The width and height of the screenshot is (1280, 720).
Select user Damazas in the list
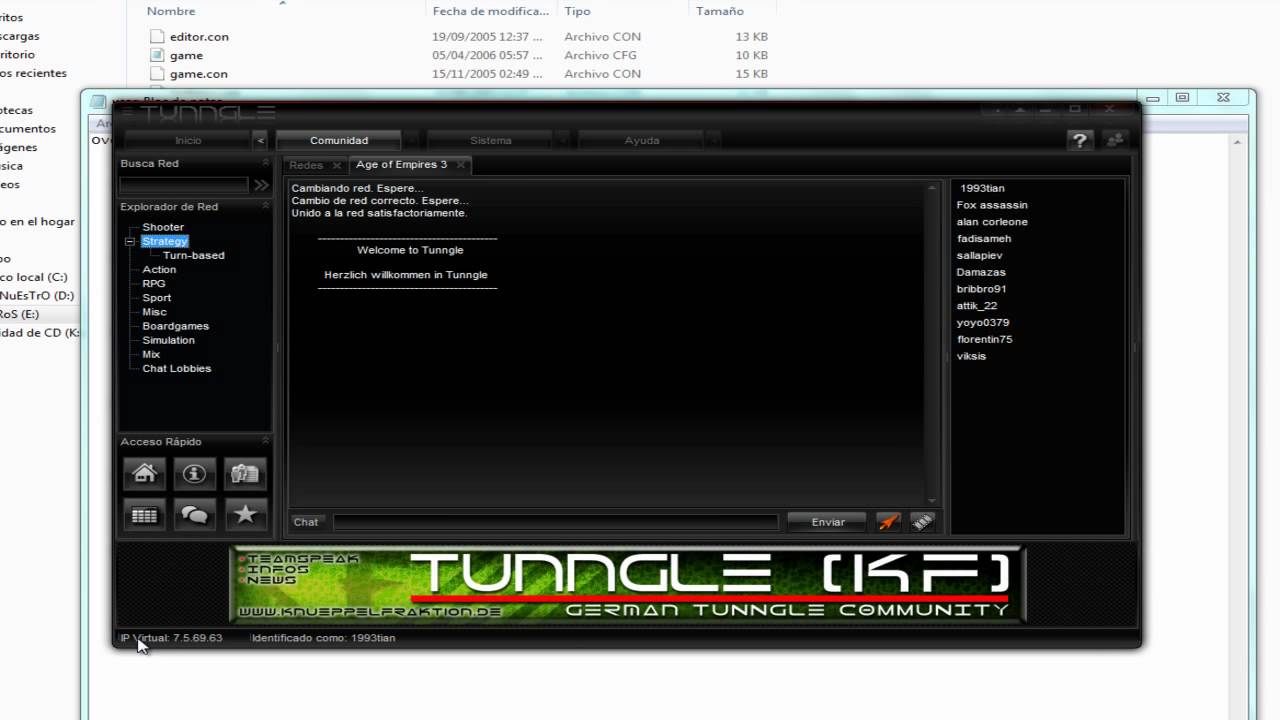pos(981,272)
